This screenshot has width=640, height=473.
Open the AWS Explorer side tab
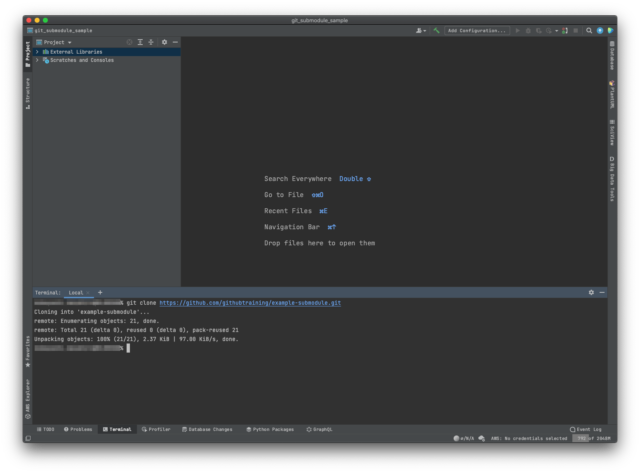tap(28, 399)
